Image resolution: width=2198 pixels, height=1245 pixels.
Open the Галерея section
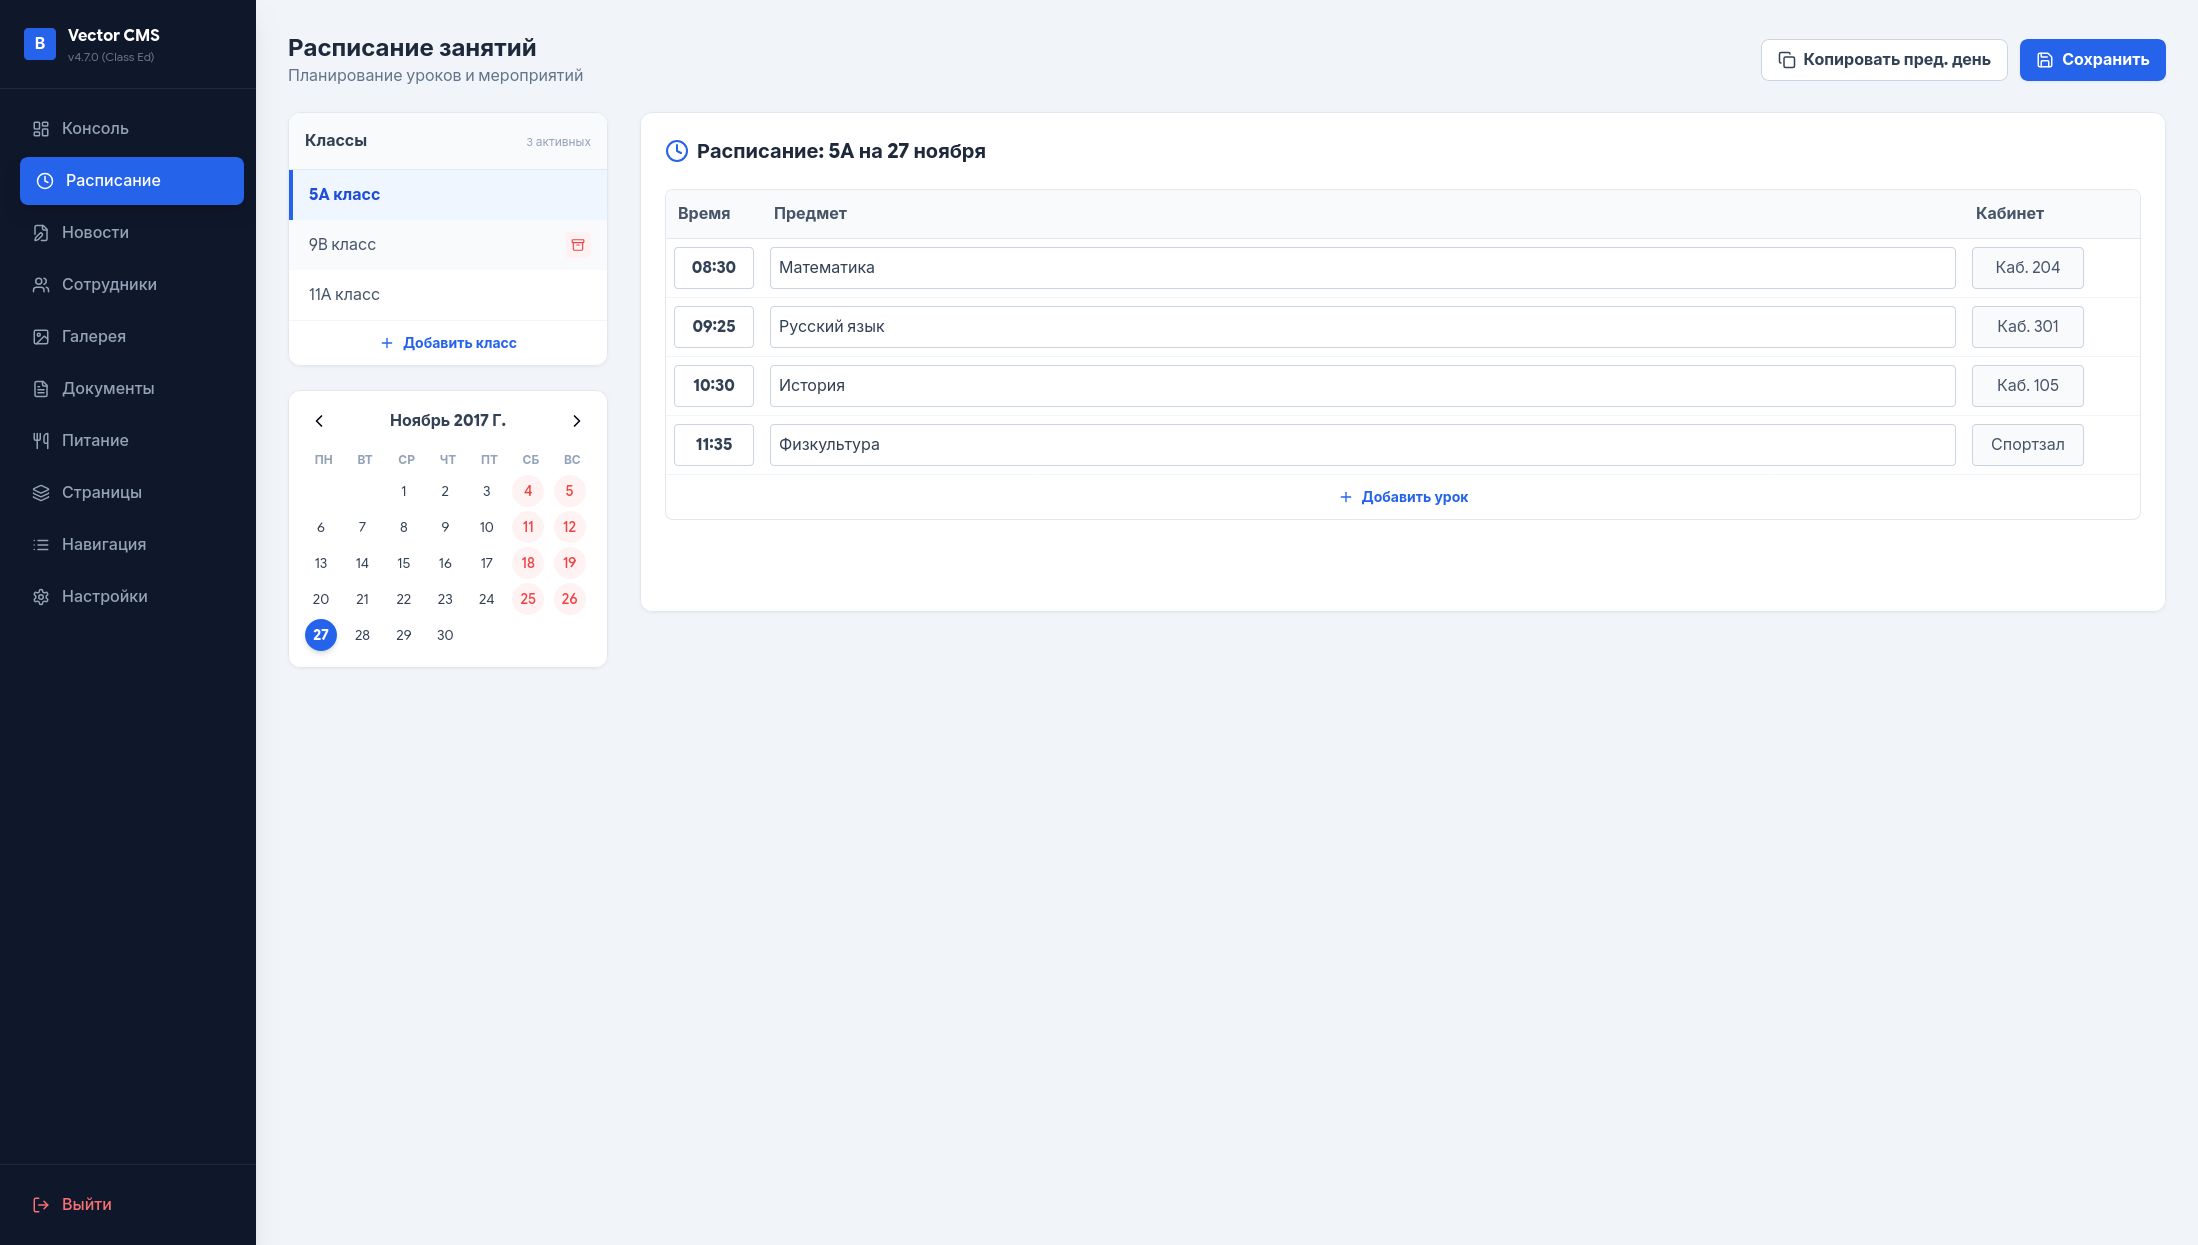[x=93, y=337]
